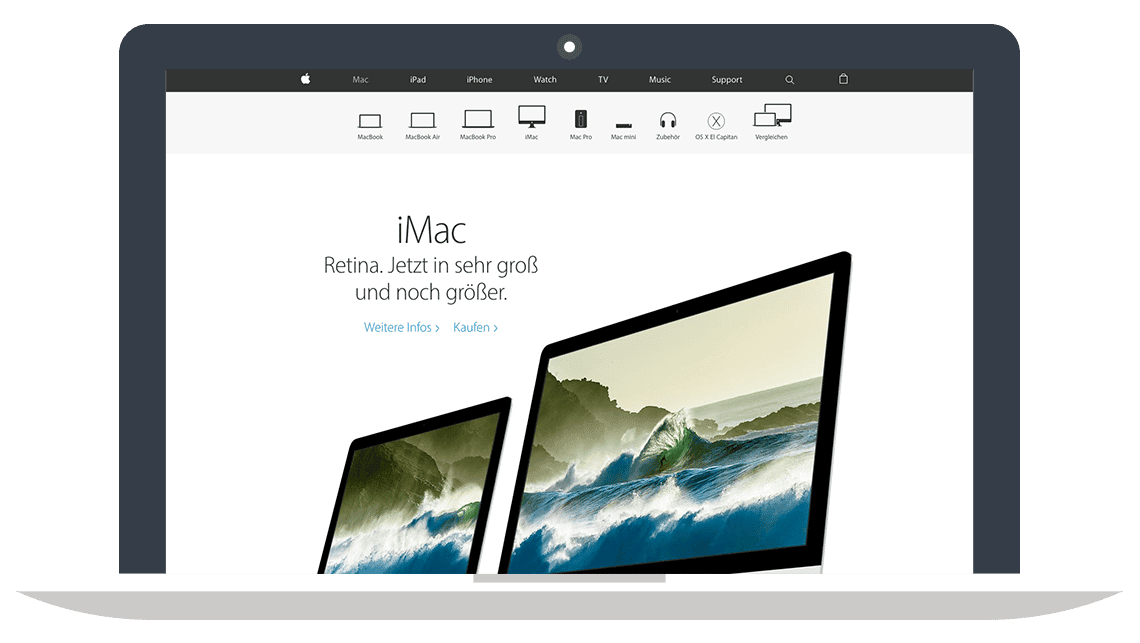Click the smaller iMac product image
1140x643 pixels.
414,485
